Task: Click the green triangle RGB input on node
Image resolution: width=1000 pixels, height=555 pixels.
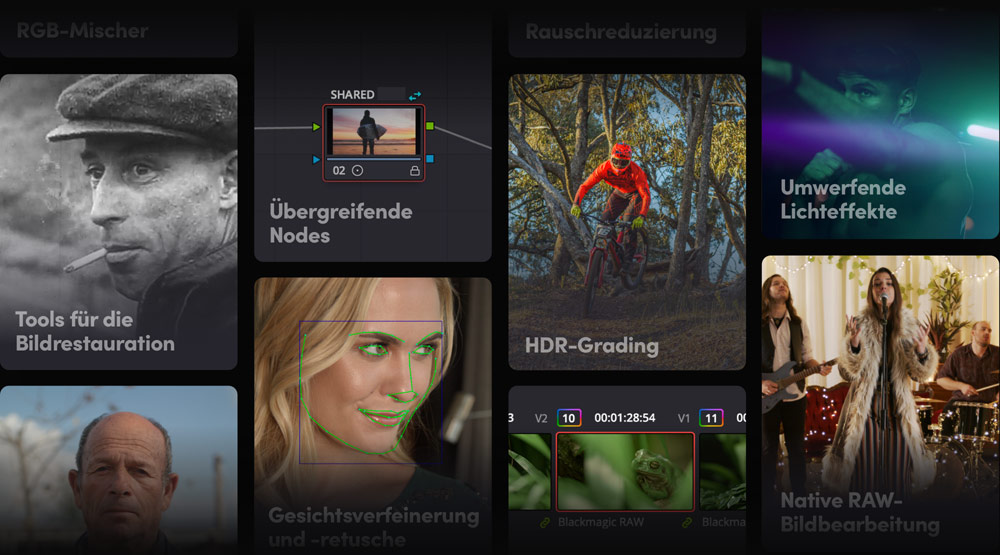Action: tap(316, 127)
